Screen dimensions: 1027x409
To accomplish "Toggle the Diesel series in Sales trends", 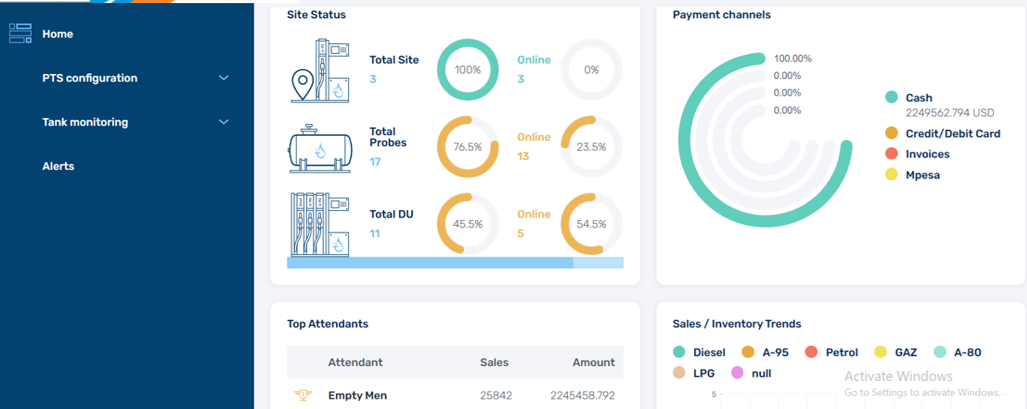I will pyautogui.click(x=707, y=352).
